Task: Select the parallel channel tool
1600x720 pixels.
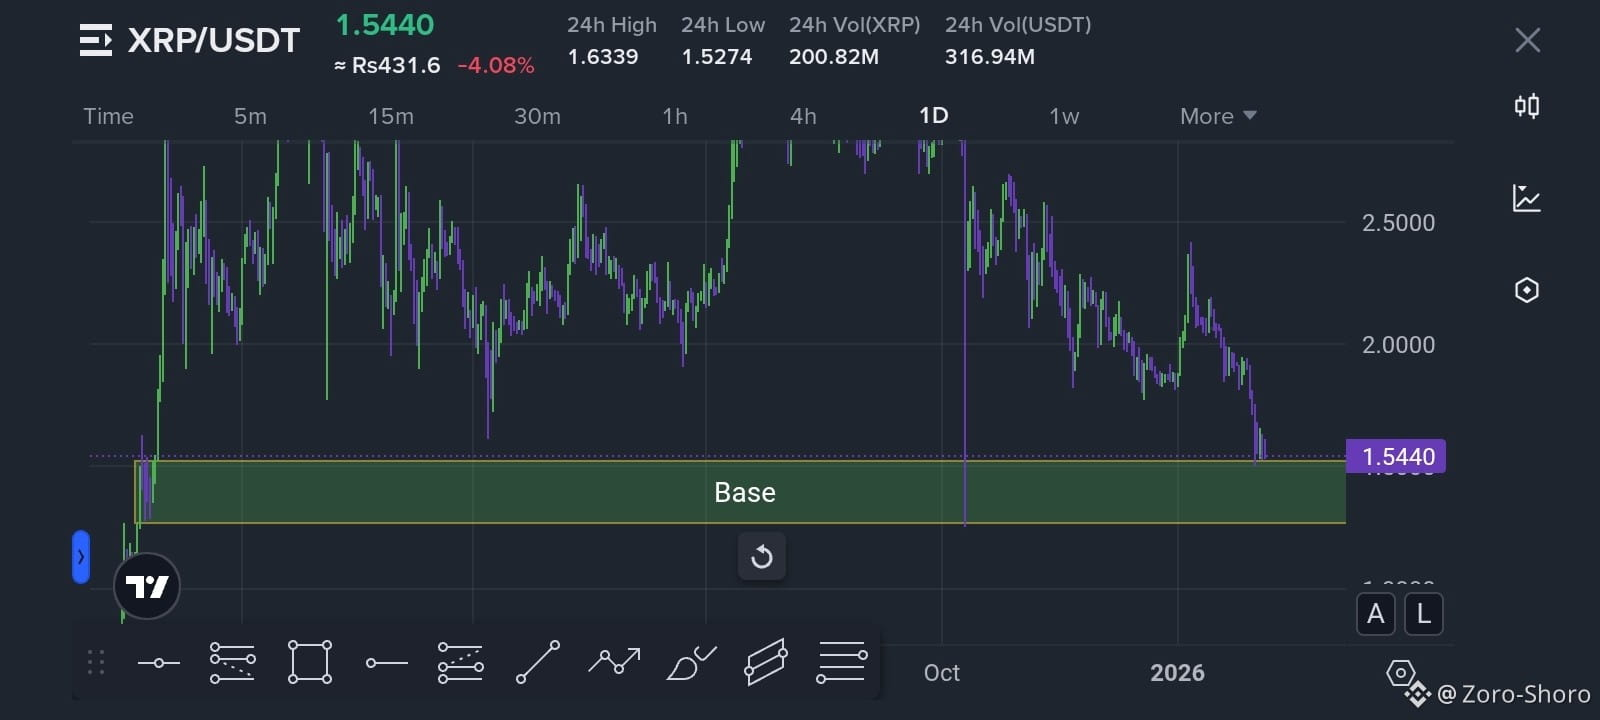Action: pyautogui.click(x=766, y=662)
